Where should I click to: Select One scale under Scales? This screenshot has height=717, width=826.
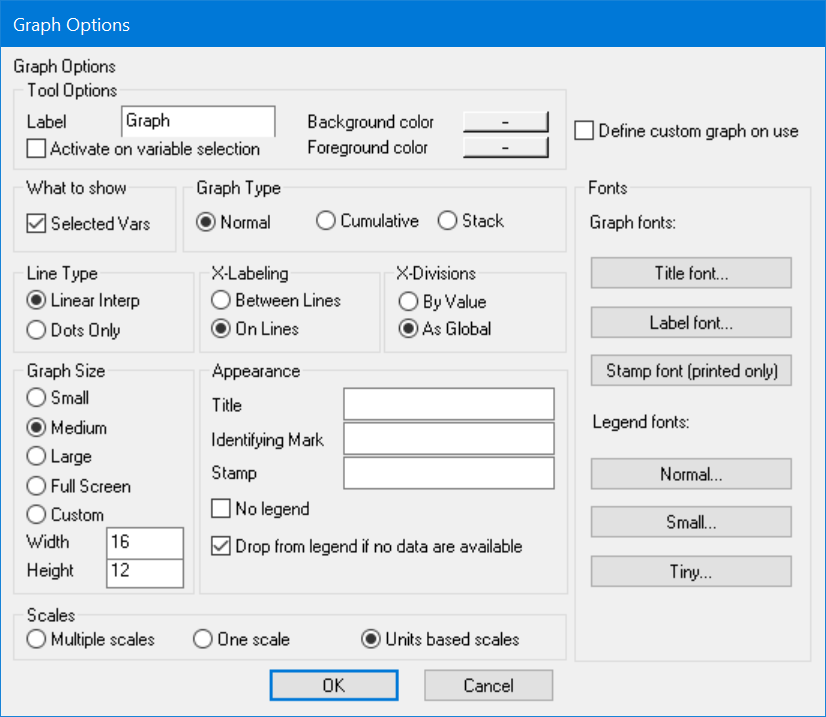203,639
